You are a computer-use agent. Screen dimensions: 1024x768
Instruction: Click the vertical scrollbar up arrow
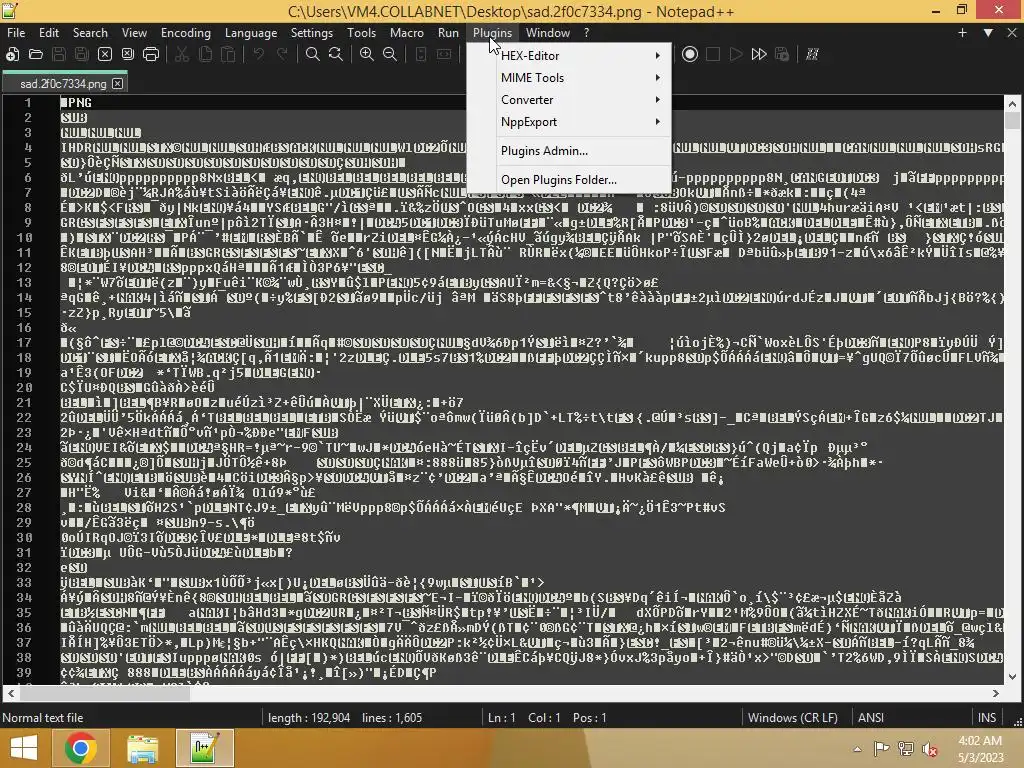coord(1012,104)
